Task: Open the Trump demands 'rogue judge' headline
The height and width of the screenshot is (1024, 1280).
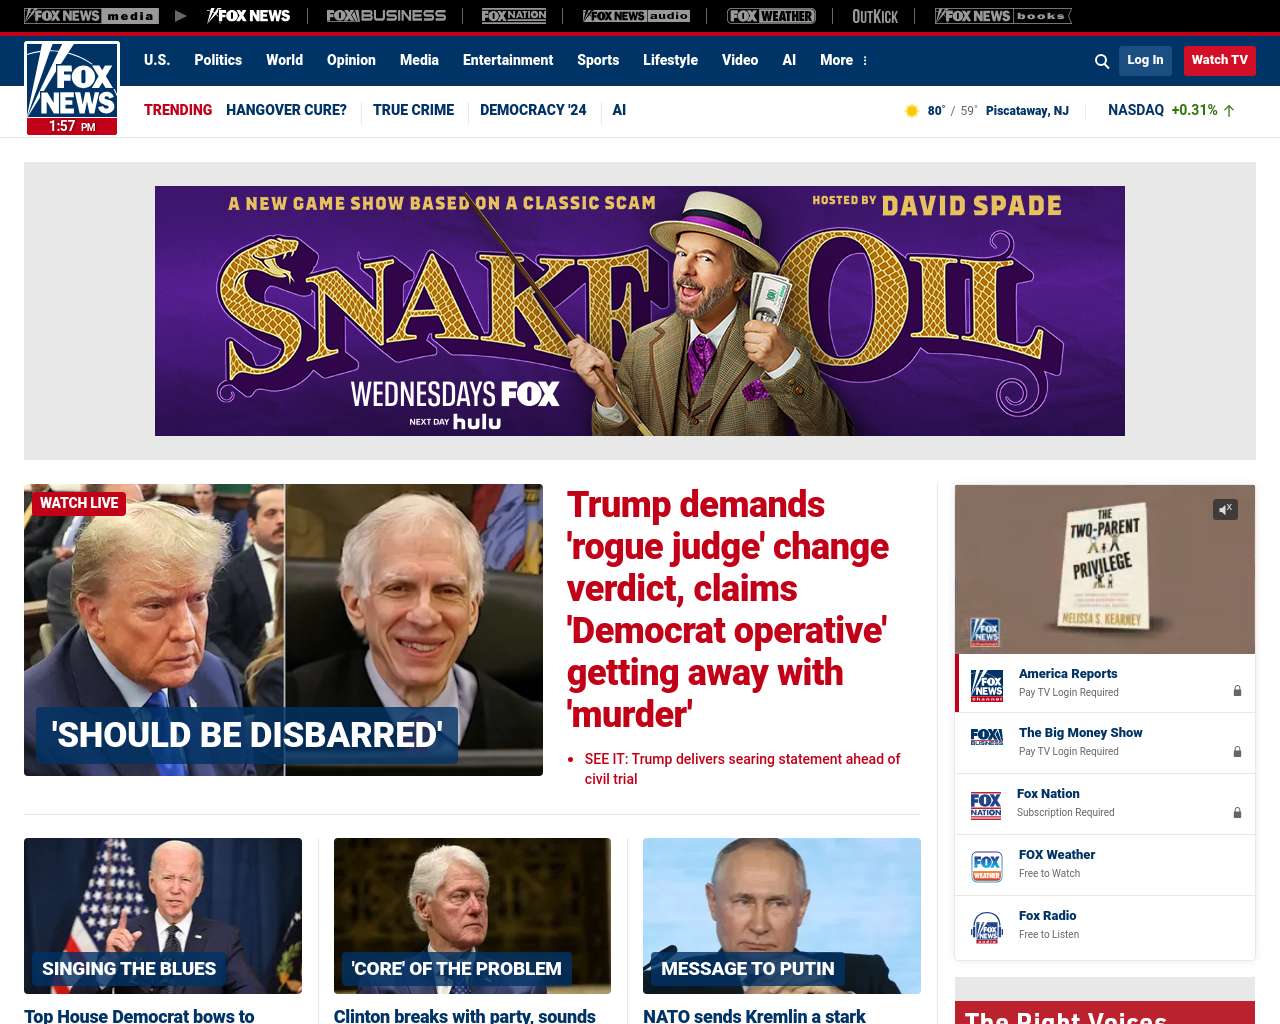Action: click(728, 609)
